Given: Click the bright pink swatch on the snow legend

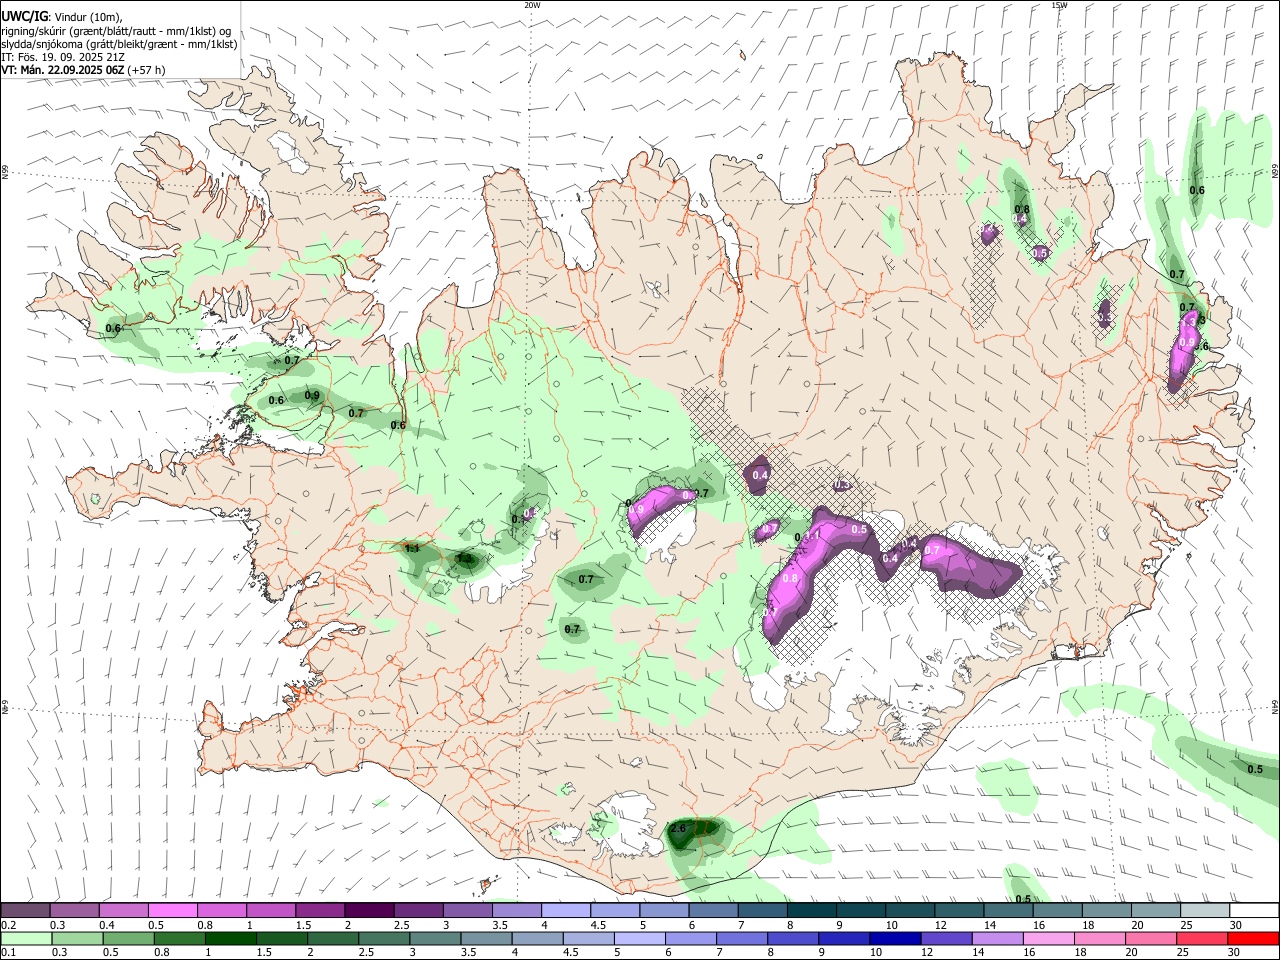Looking at the screenshot, I should [x=172, y=911].
